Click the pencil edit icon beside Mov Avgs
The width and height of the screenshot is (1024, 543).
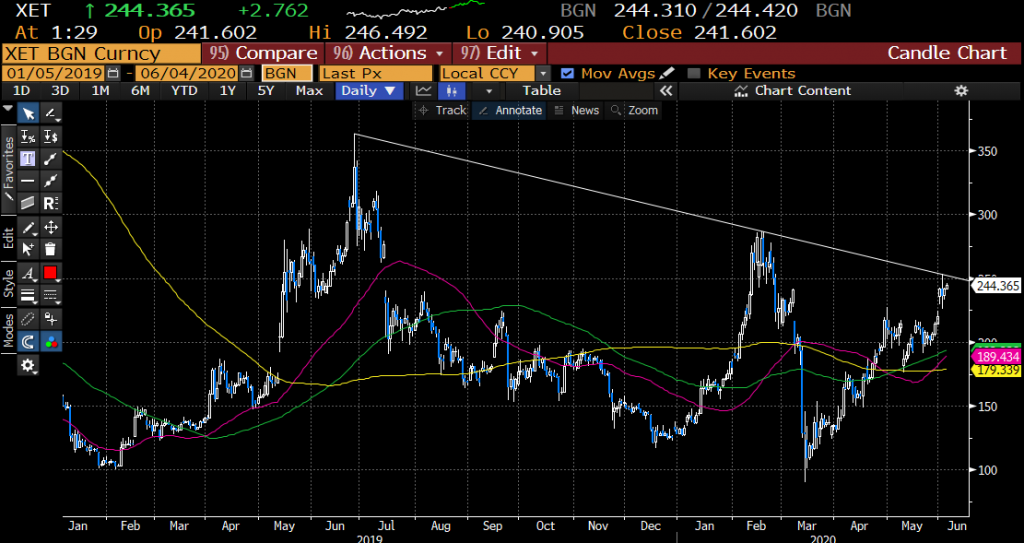(667, 73)
